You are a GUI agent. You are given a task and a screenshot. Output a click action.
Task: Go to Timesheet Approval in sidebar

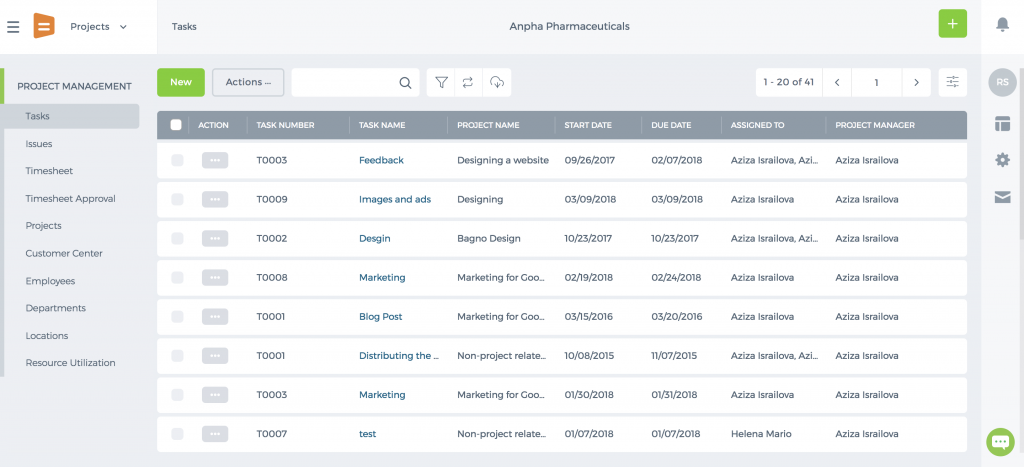coord(71,199)
